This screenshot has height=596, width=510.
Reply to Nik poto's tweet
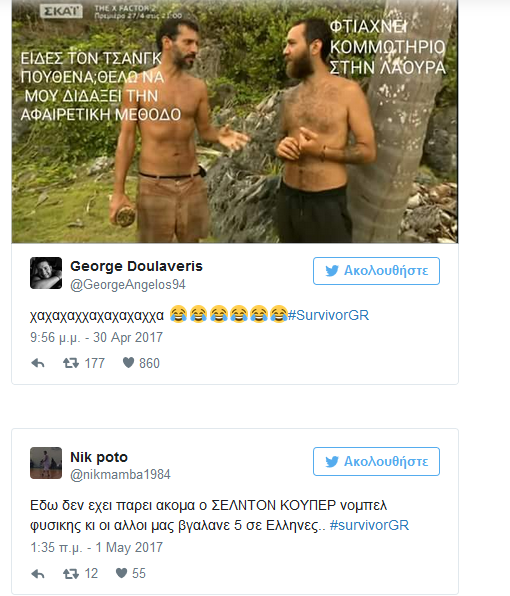pos(38,574)
